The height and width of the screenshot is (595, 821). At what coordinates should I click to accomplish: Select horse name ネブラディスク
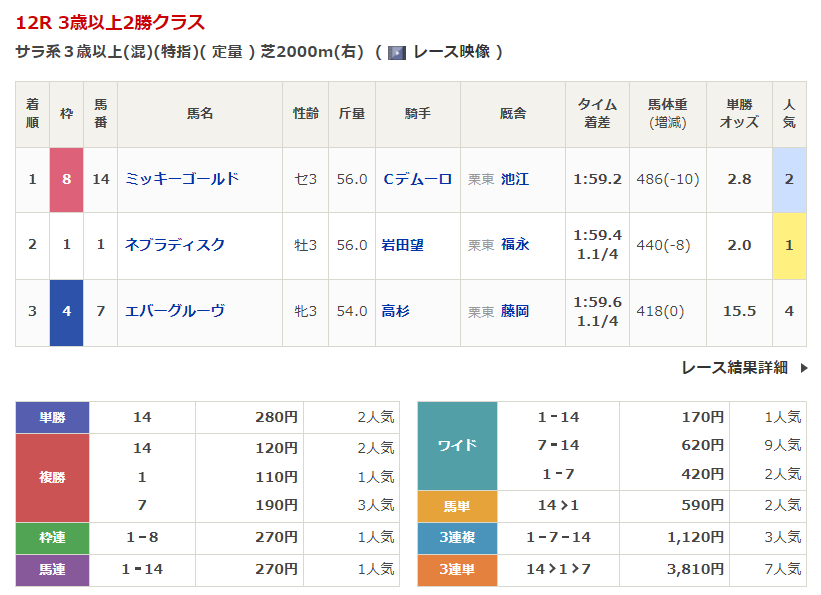[x=175, y=245]
